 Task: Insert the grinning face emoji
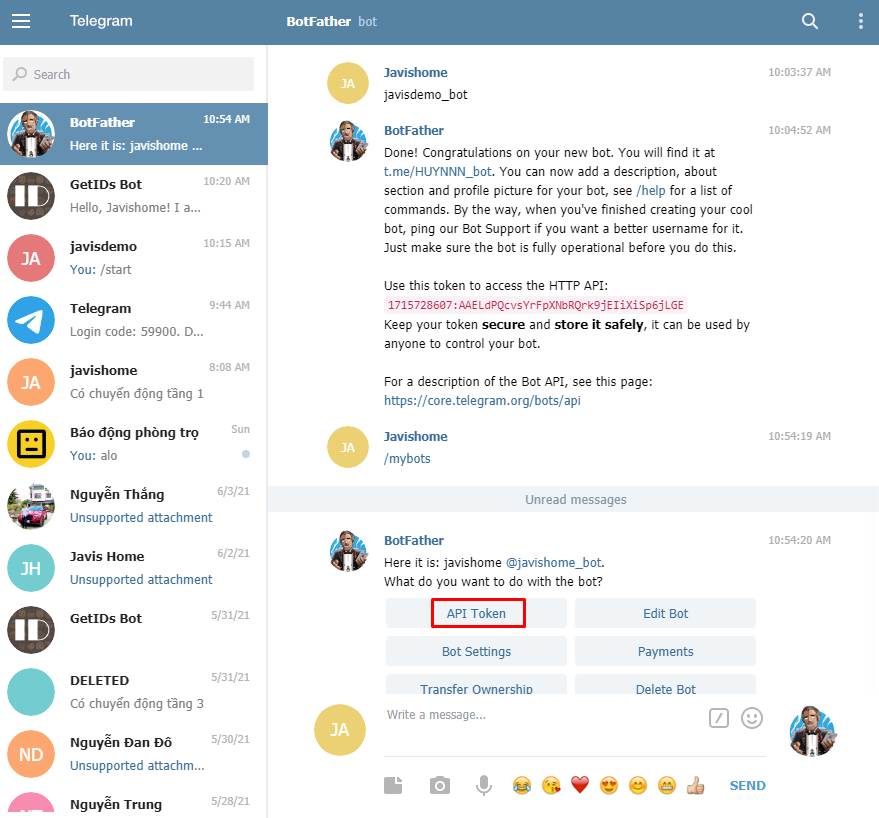667,785
